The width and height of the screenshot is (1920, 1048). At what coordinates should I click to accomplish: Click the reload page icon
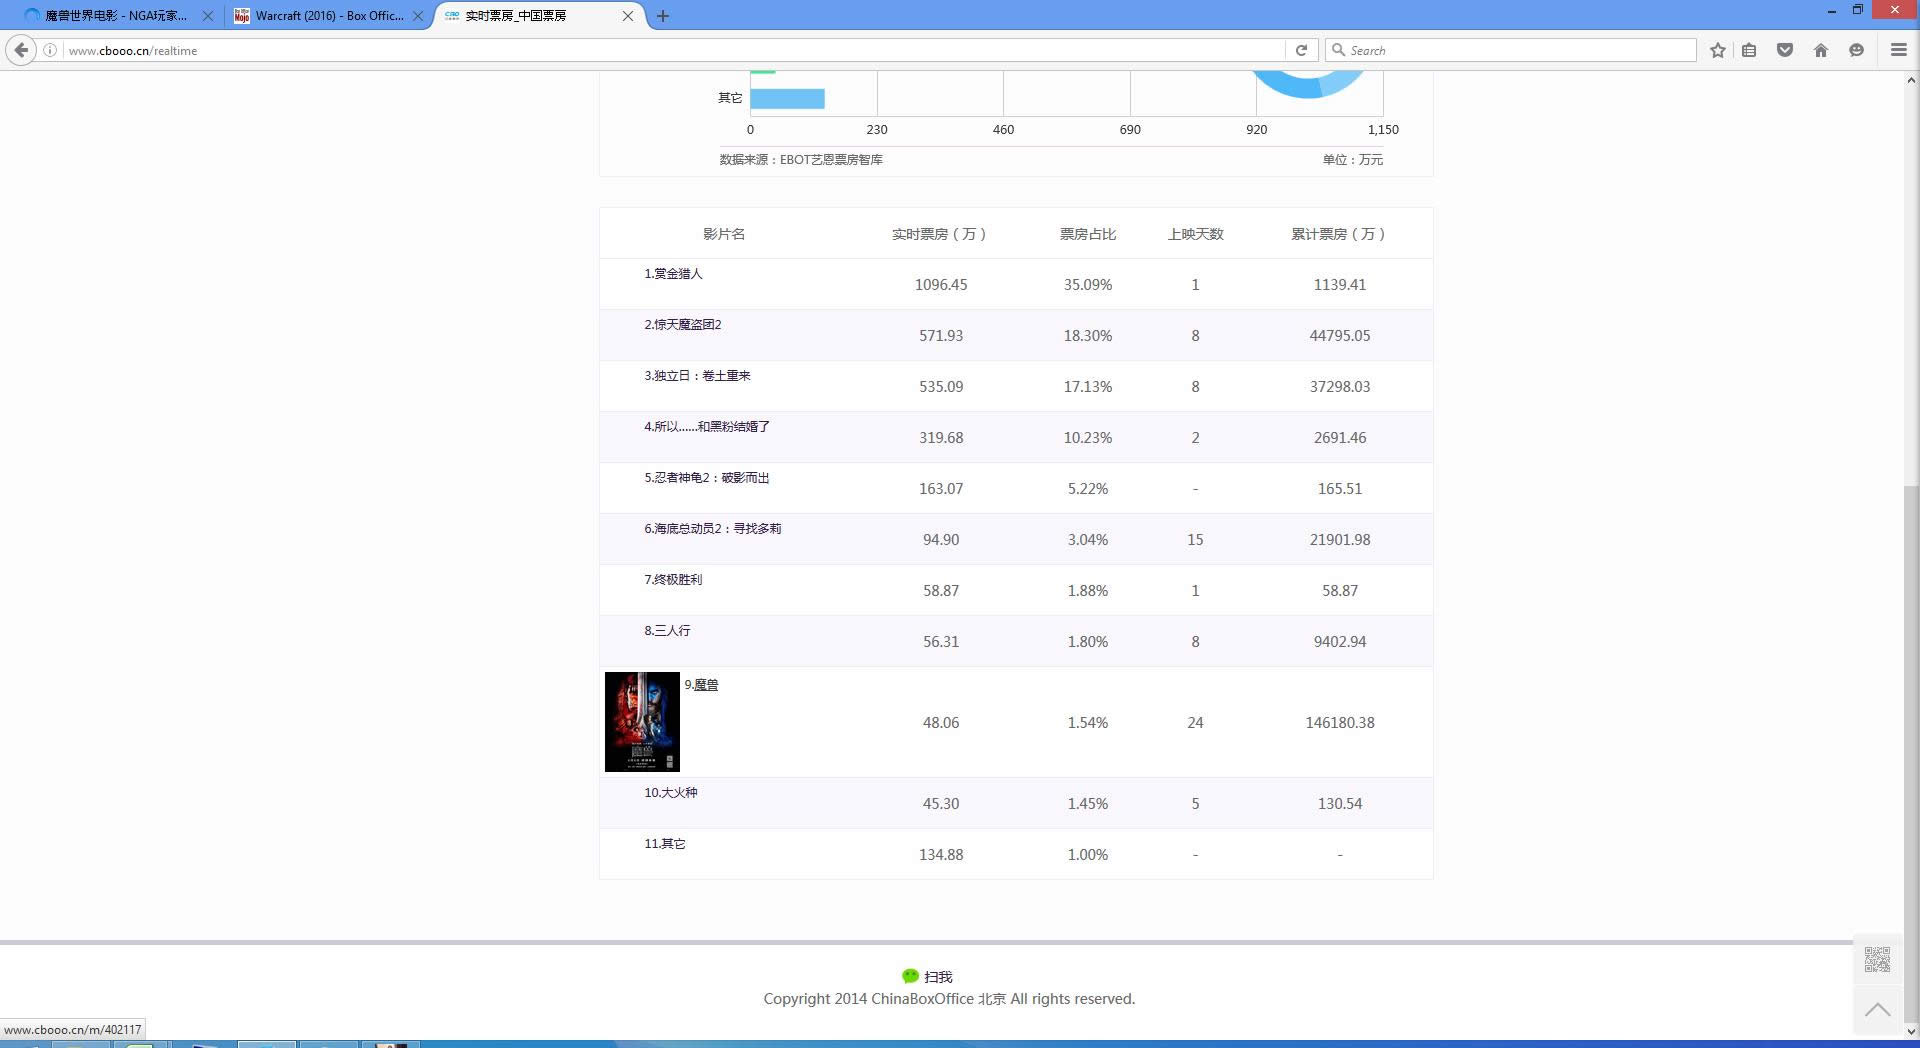(x=1302, y=50)
